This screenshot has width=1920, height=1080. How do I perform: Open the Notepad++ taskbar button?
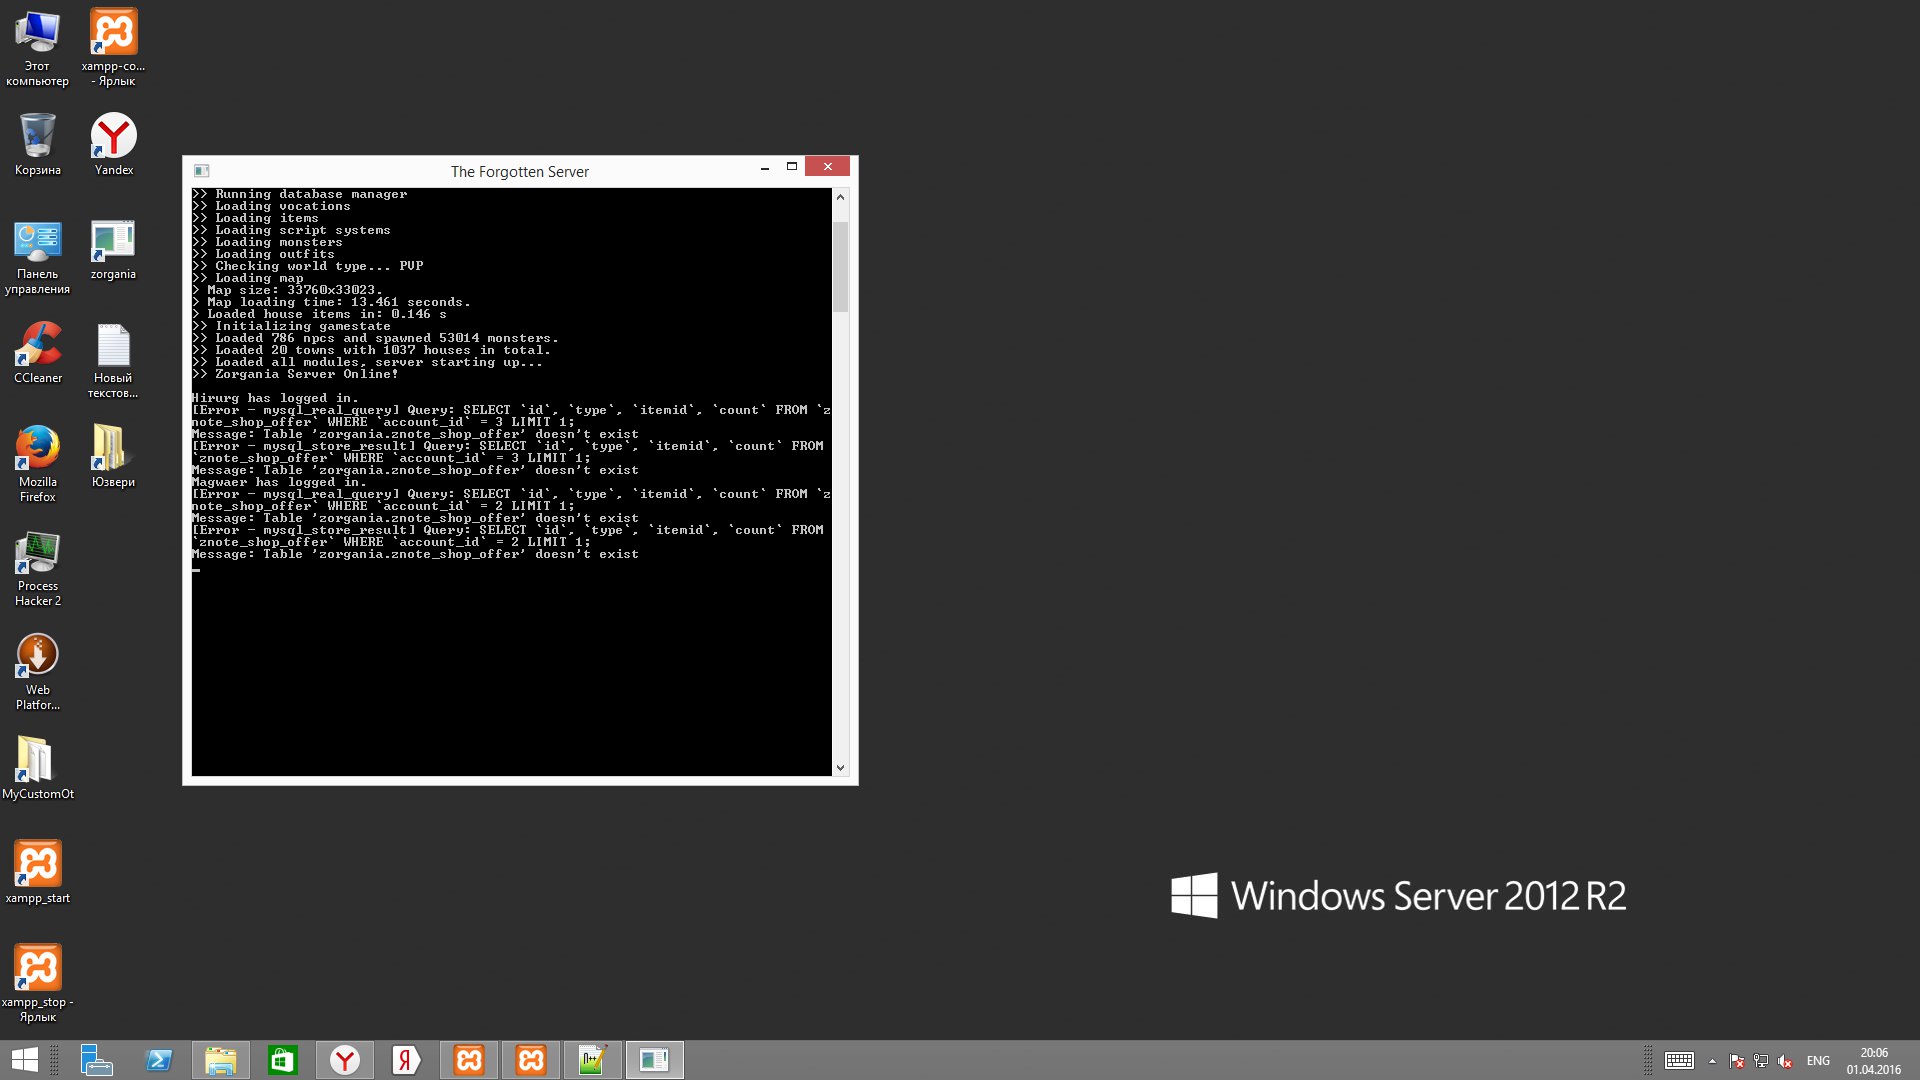point(592,1060)
